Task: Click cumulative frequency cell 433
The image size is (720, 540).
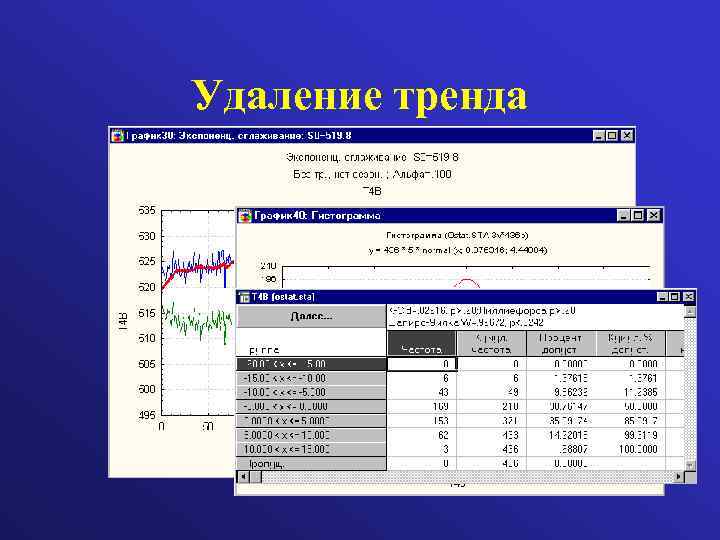Action: 492,435
